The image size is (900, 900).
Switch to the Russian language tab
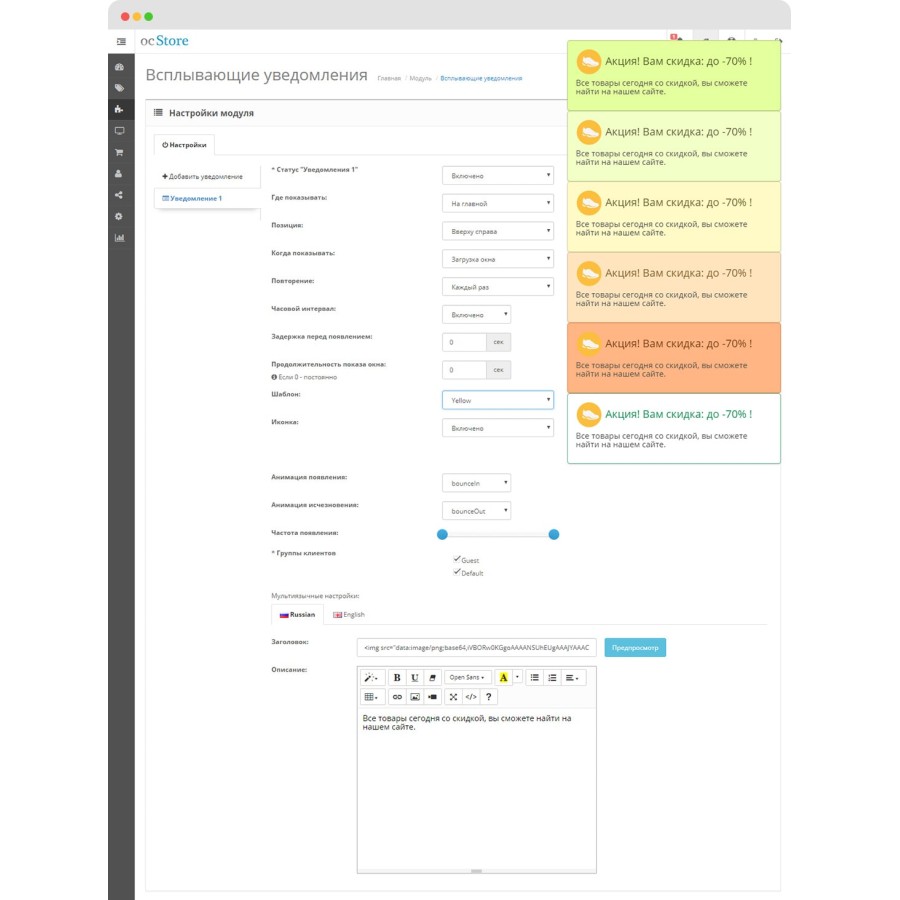pos(297,614)
